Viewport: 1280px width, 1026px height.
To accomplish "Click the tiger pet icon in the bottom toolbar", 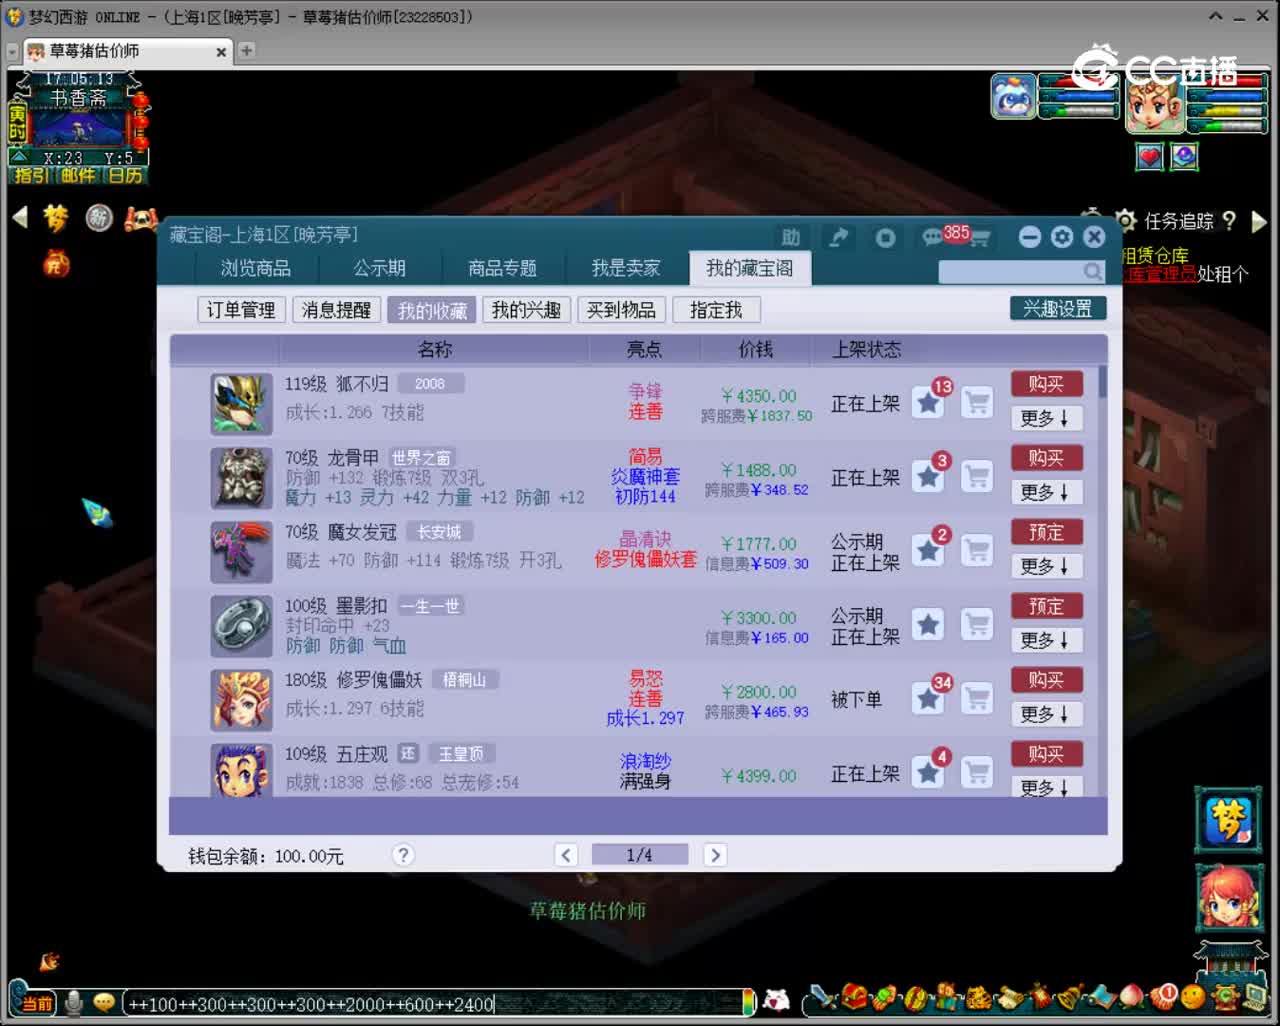I will point(978,997).
